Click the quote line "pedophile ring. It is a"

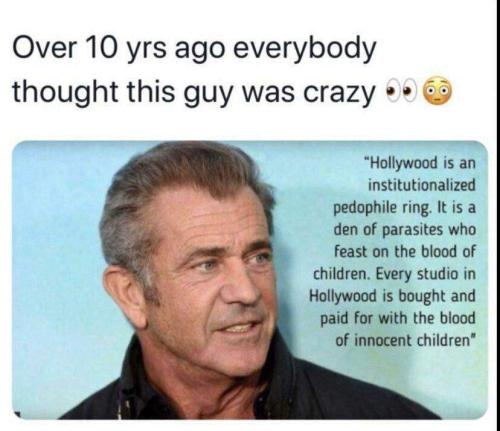[x=404, y=208]
